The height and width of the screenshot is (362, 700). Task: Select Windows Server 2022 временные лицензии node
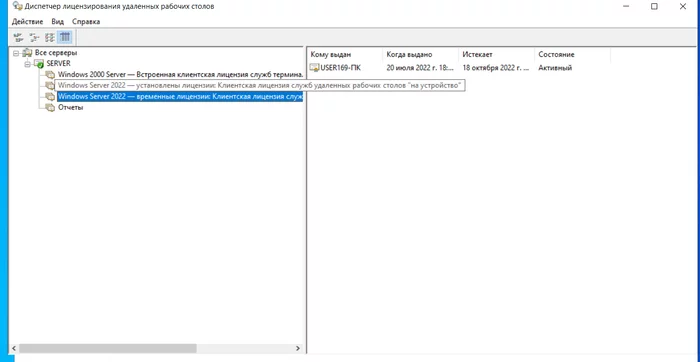tap(180, 96)
